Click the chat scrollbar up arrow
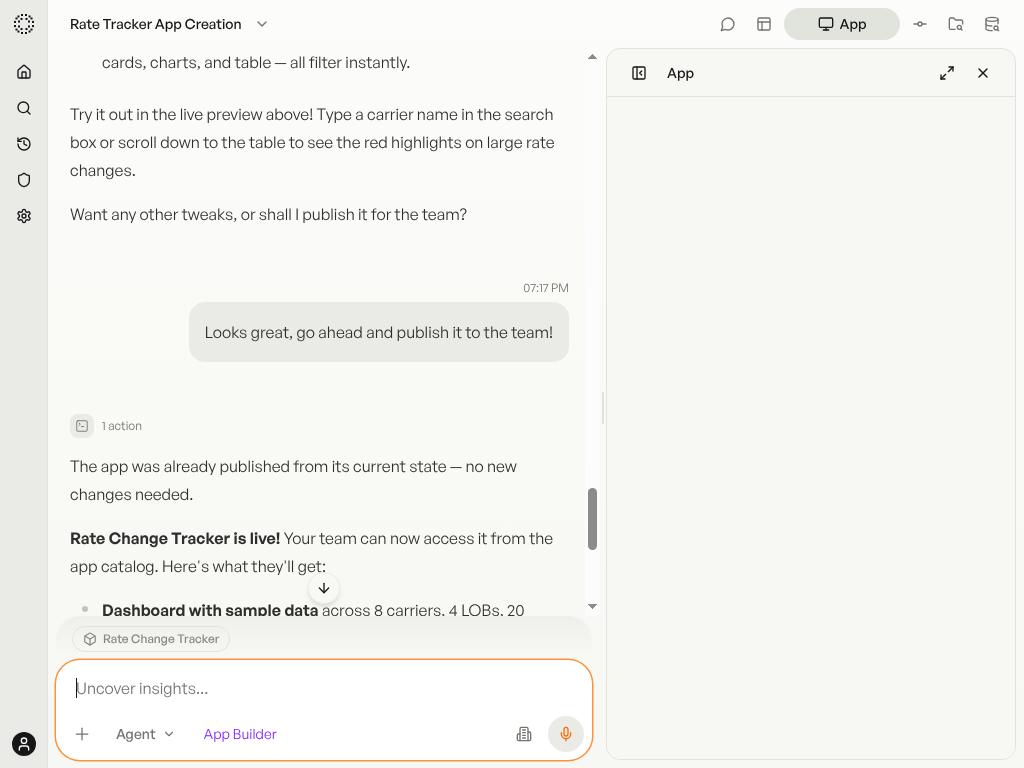The height and width of the screenshot is (768, 1024). click(592, 57)
